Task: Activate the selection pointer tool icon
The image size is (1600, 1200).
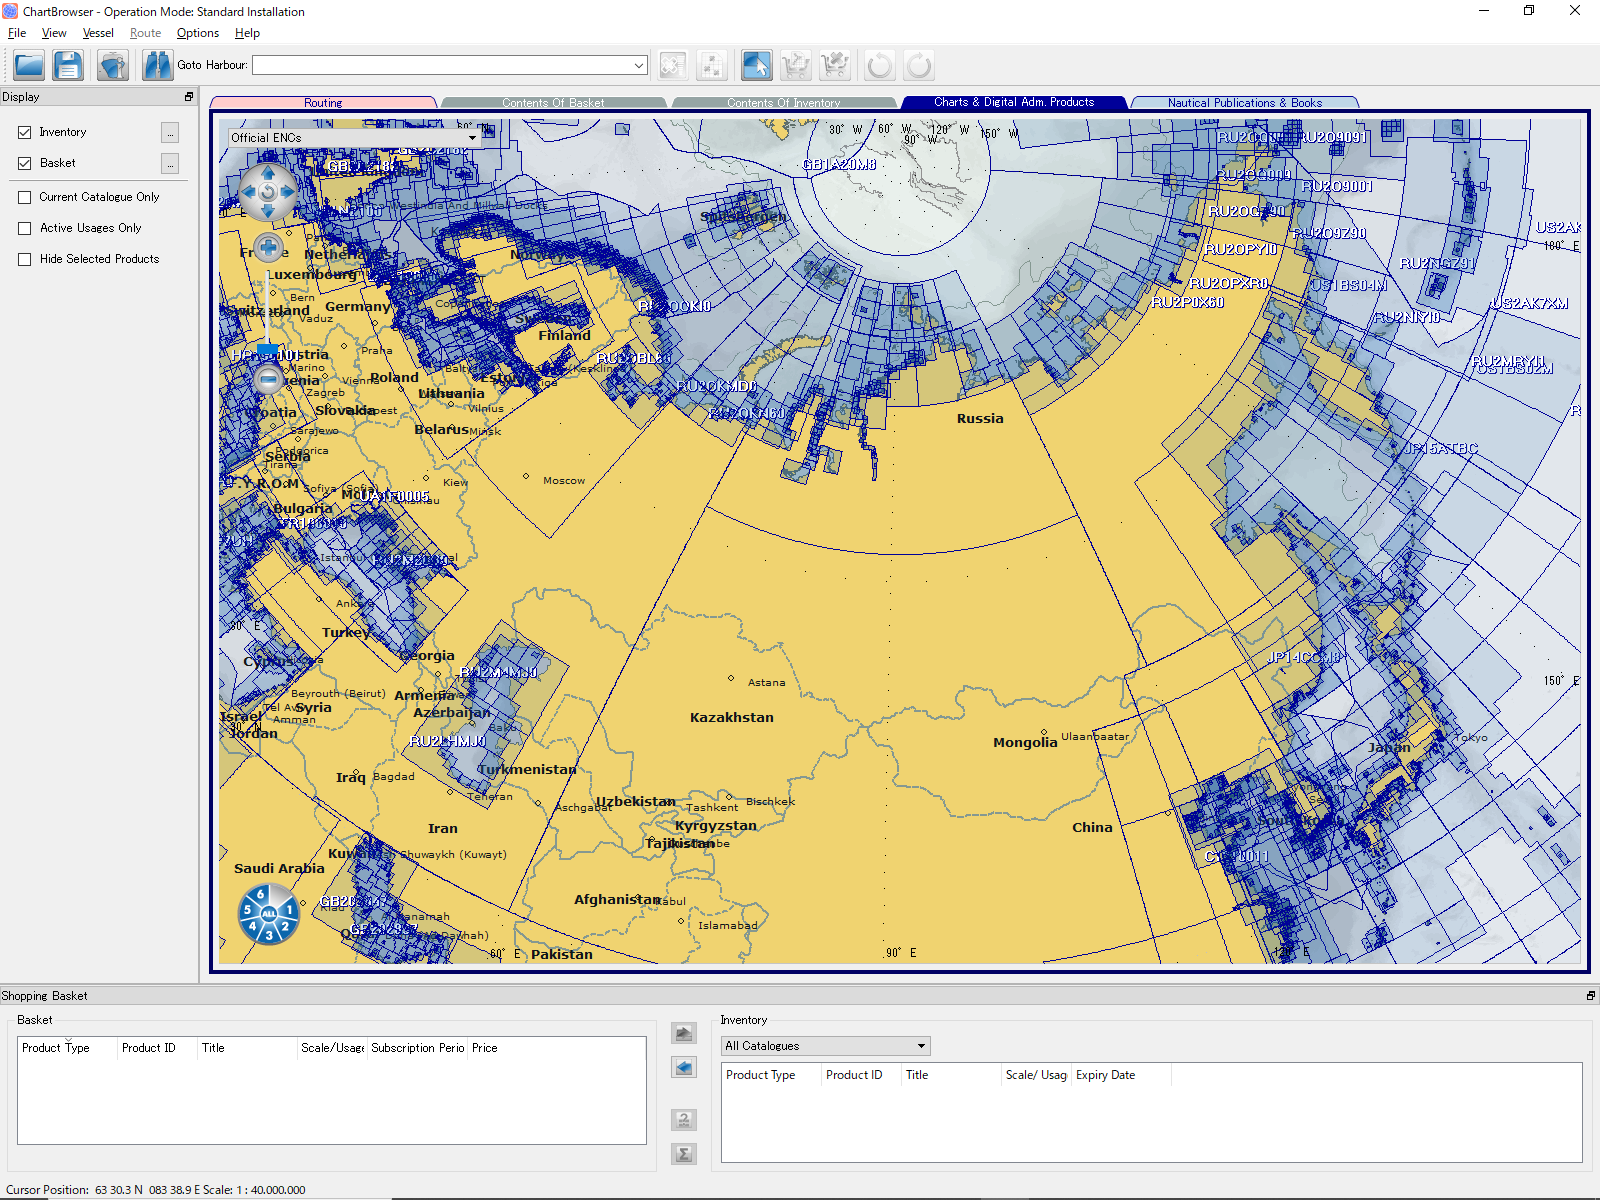Action: (x=756, y=66)
